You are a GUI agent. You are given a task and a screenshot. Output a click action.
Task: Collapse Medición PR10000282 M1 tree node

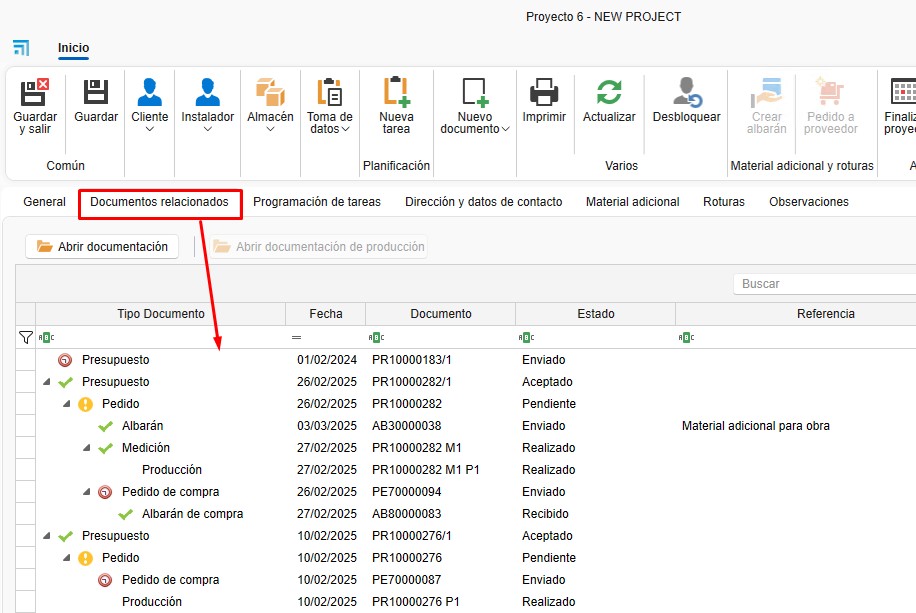[86, 448]
